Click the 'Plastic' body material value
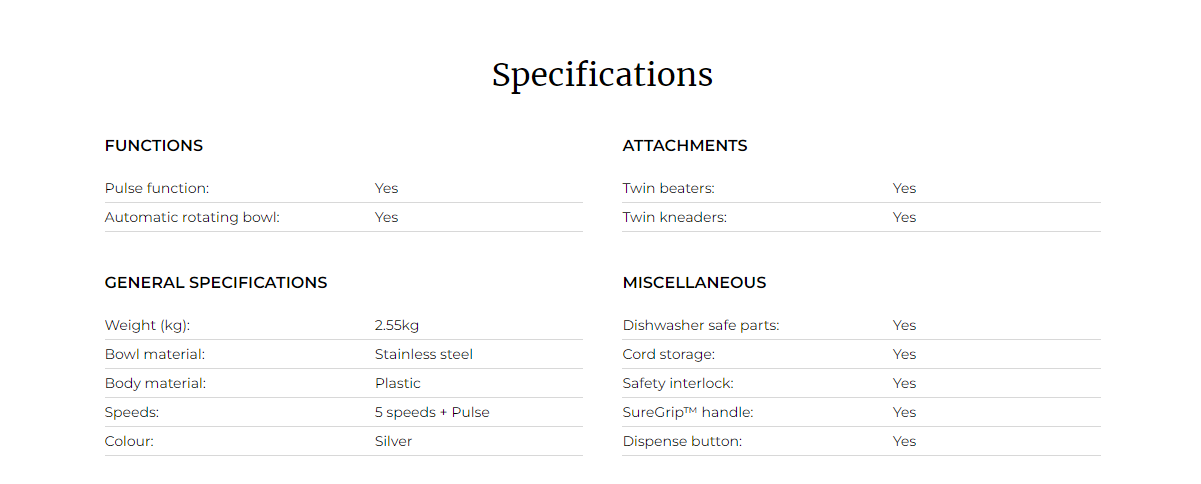Viewport: 1201px width, 484px height. click(398, 383)
